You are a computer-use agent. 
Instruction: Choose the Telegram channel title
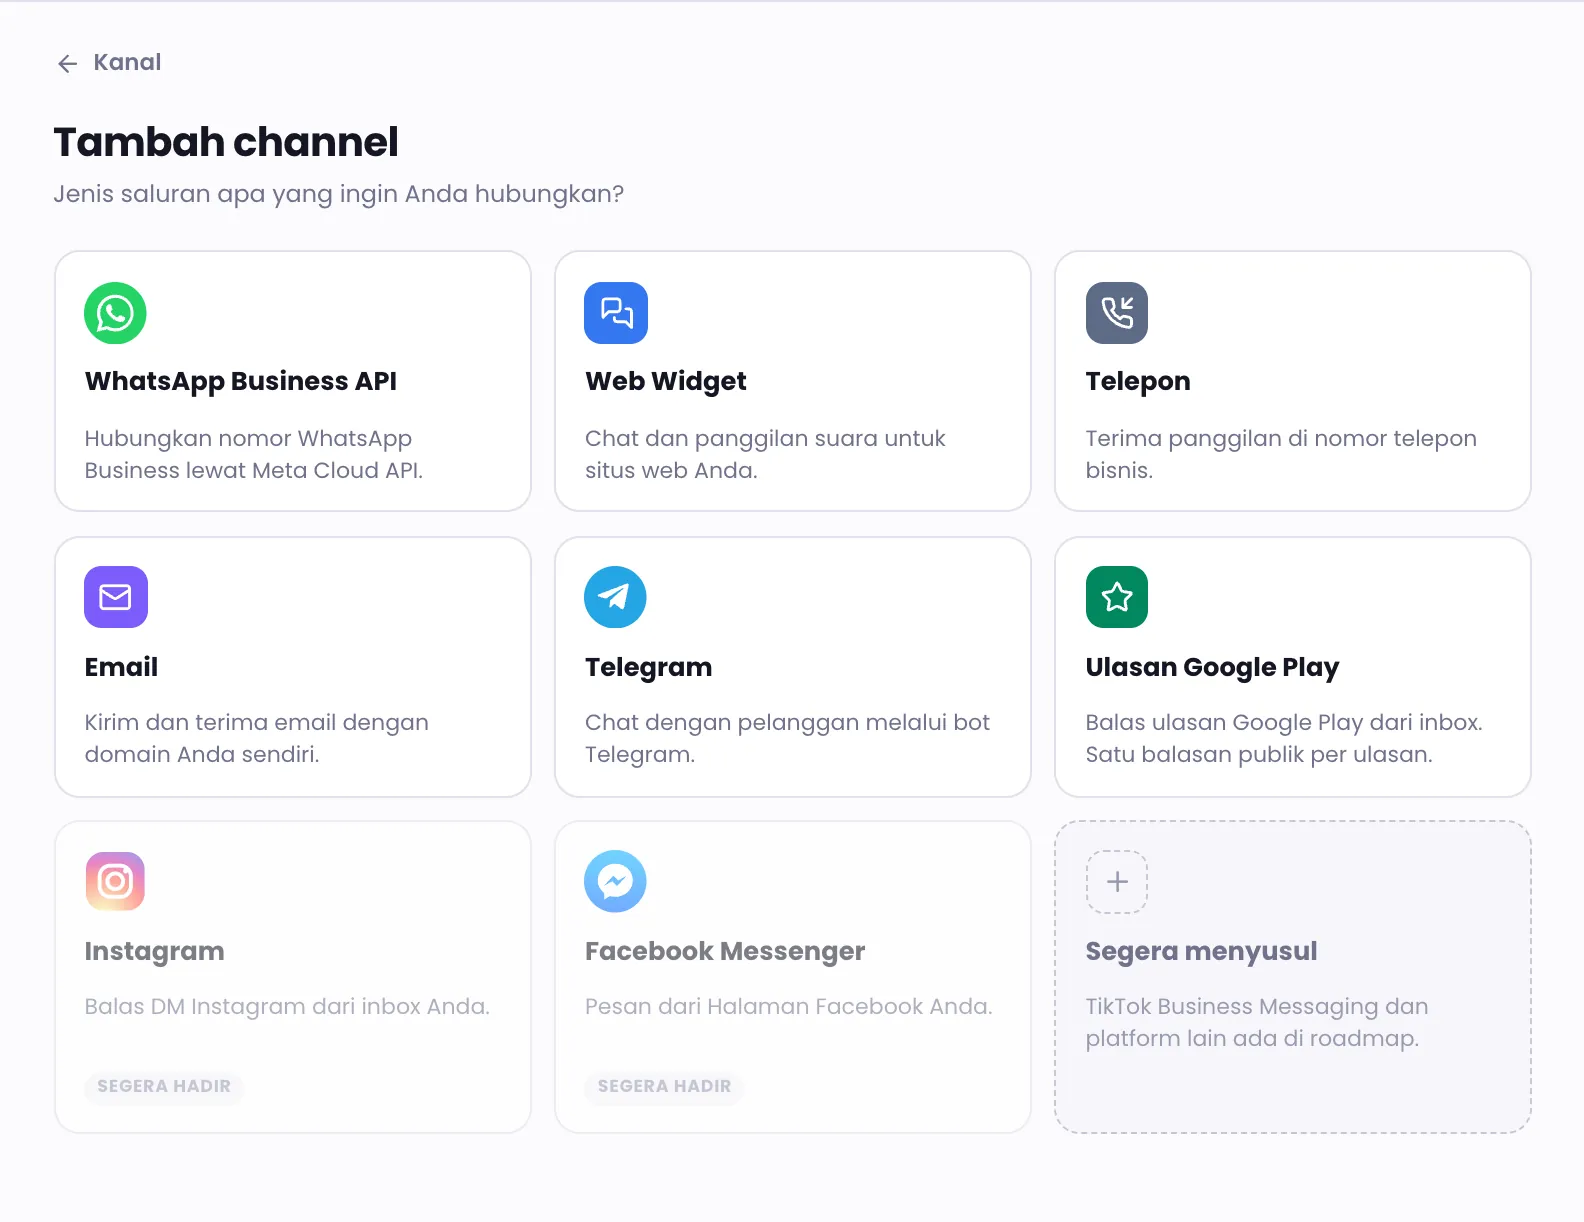(649, 667)
